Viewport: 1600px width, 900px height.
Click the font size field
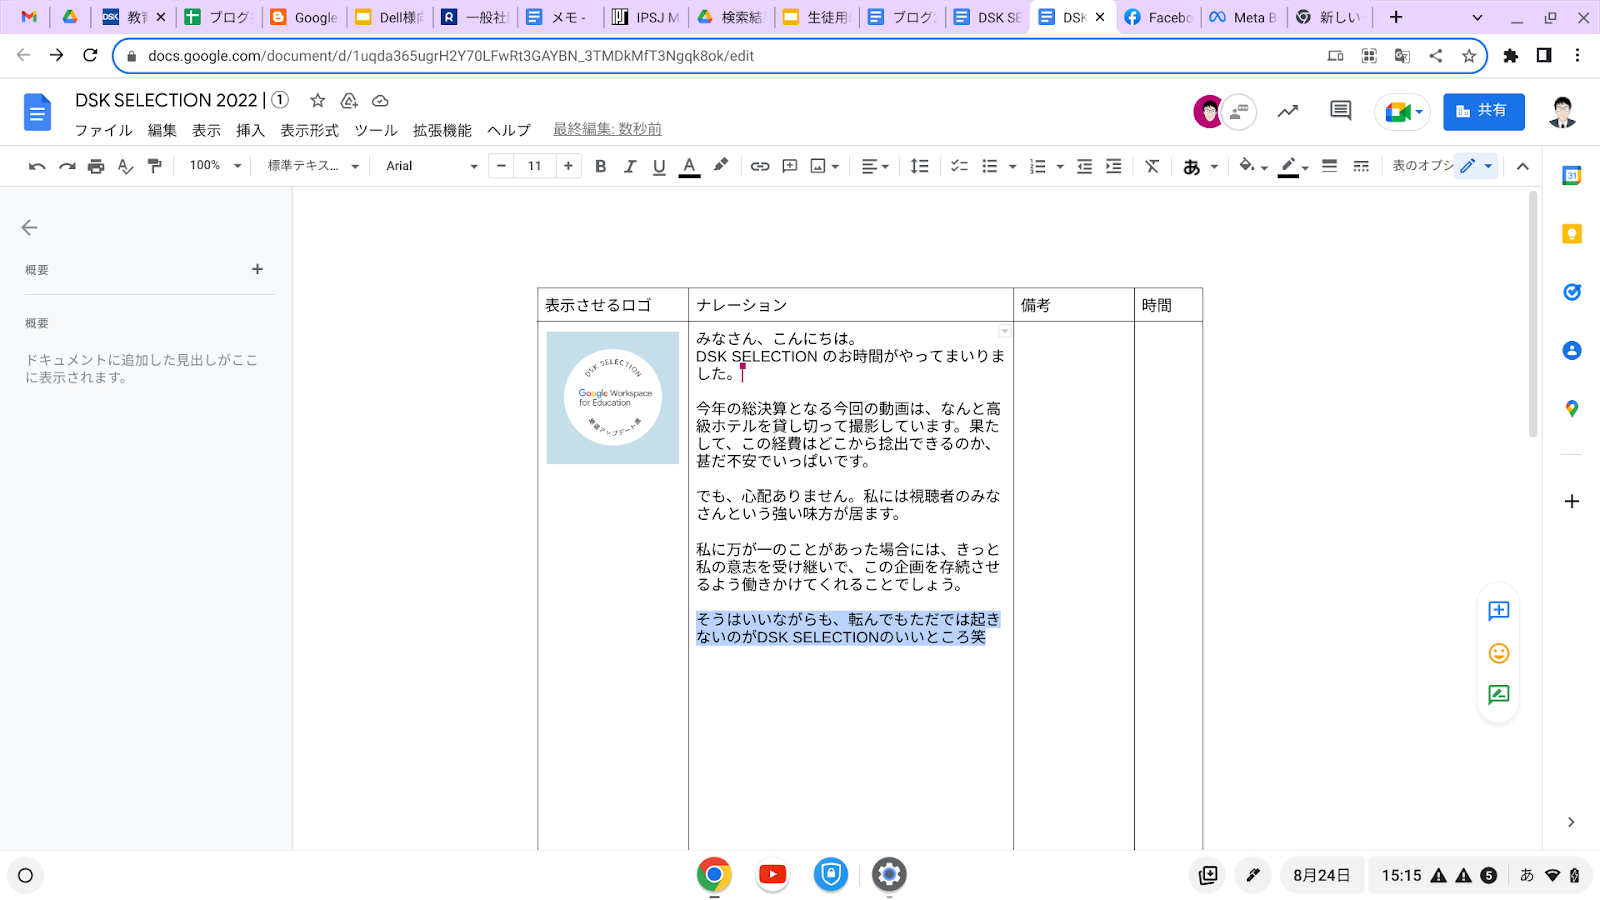point(535,166)
